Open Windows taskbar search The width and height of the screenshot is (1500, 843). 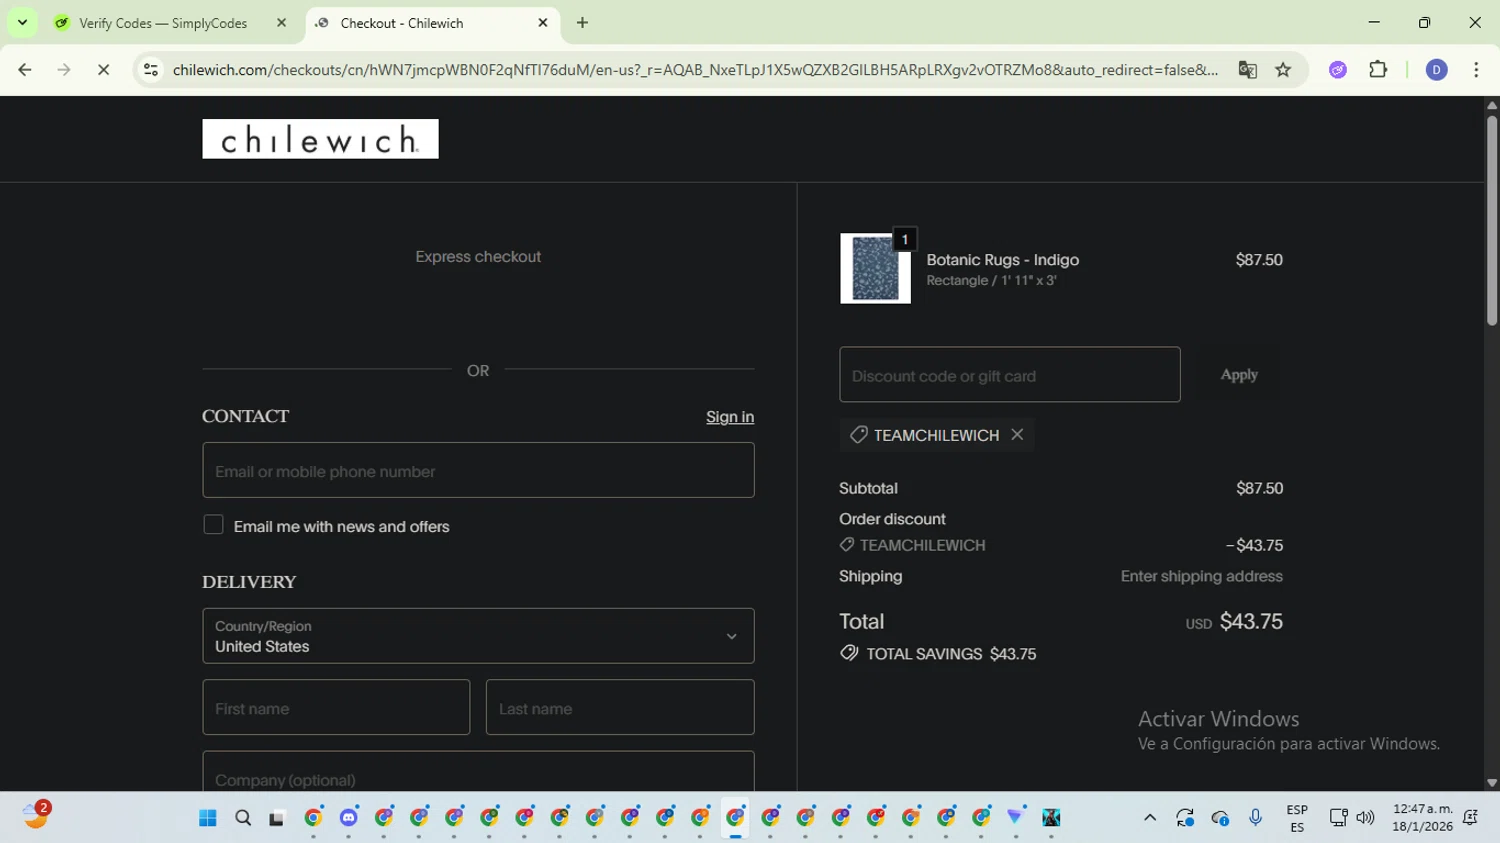click(243, 818)
